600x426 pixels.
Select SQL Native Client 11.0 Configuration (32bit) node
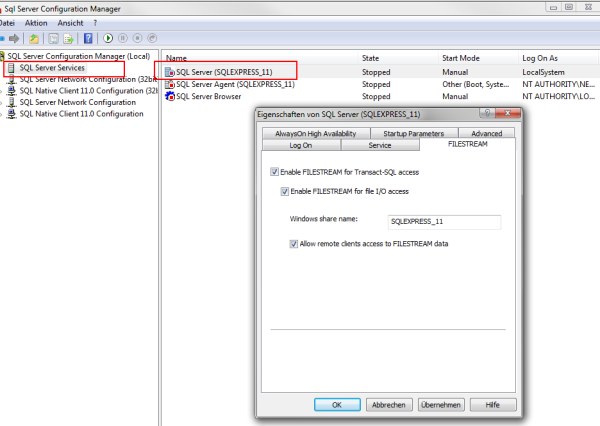(89, 91)
